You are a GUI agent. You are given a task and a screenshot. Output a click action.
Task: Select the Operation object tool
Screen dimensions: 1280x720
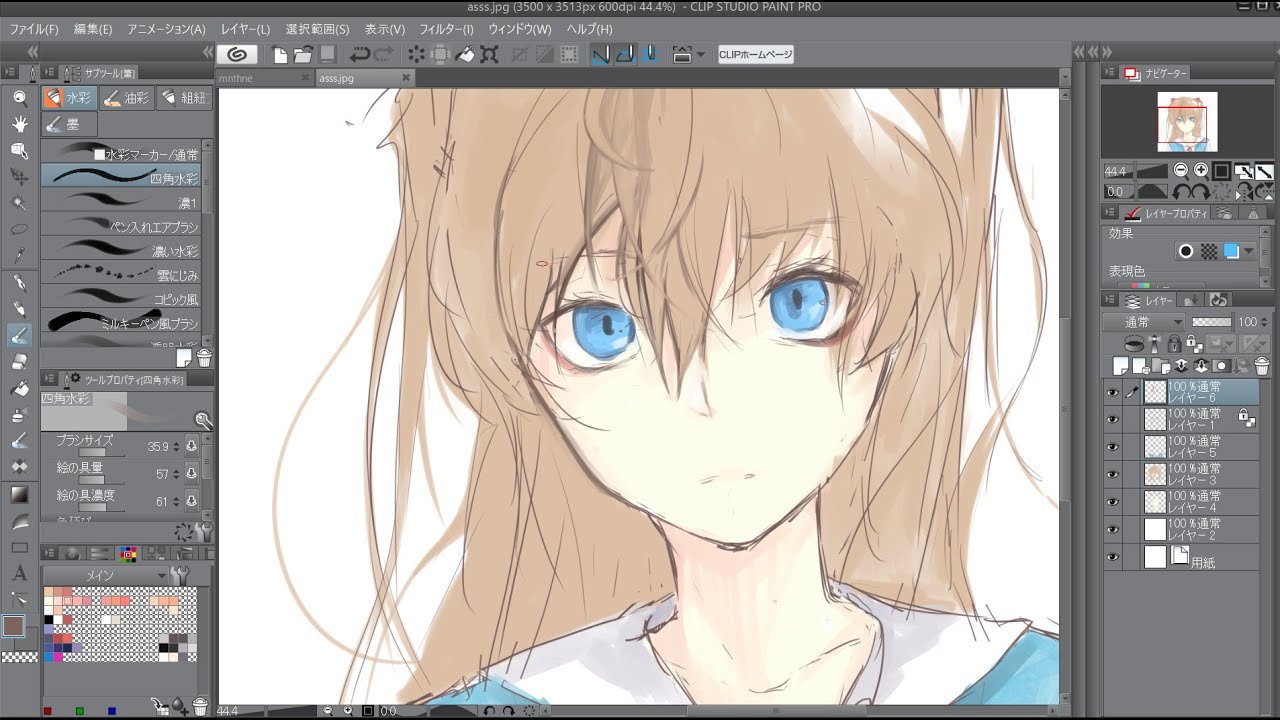coord(19,150)
